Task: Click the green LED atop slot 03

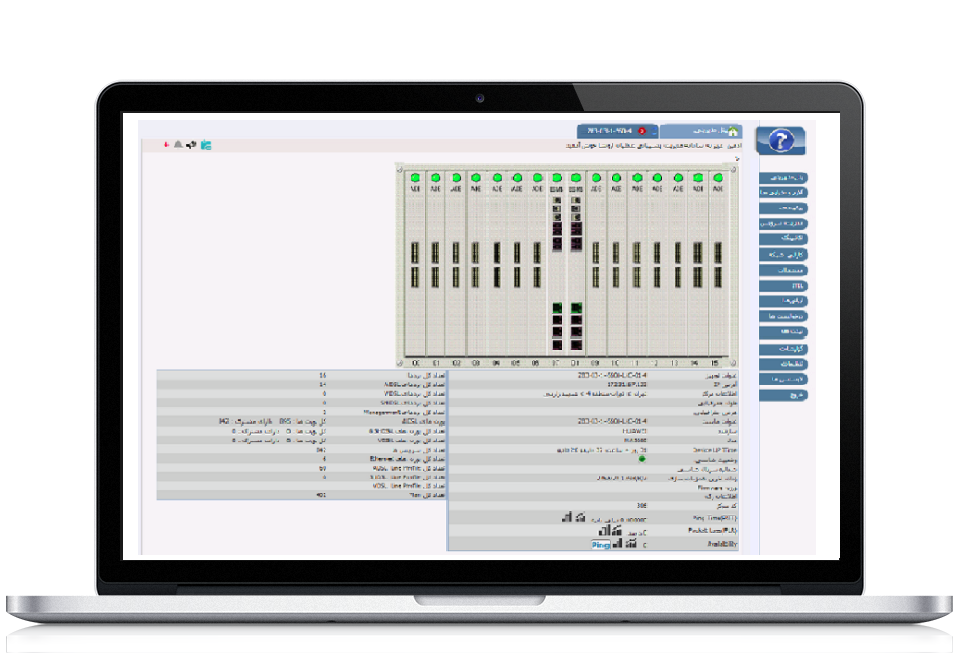Action: (476, 178)
